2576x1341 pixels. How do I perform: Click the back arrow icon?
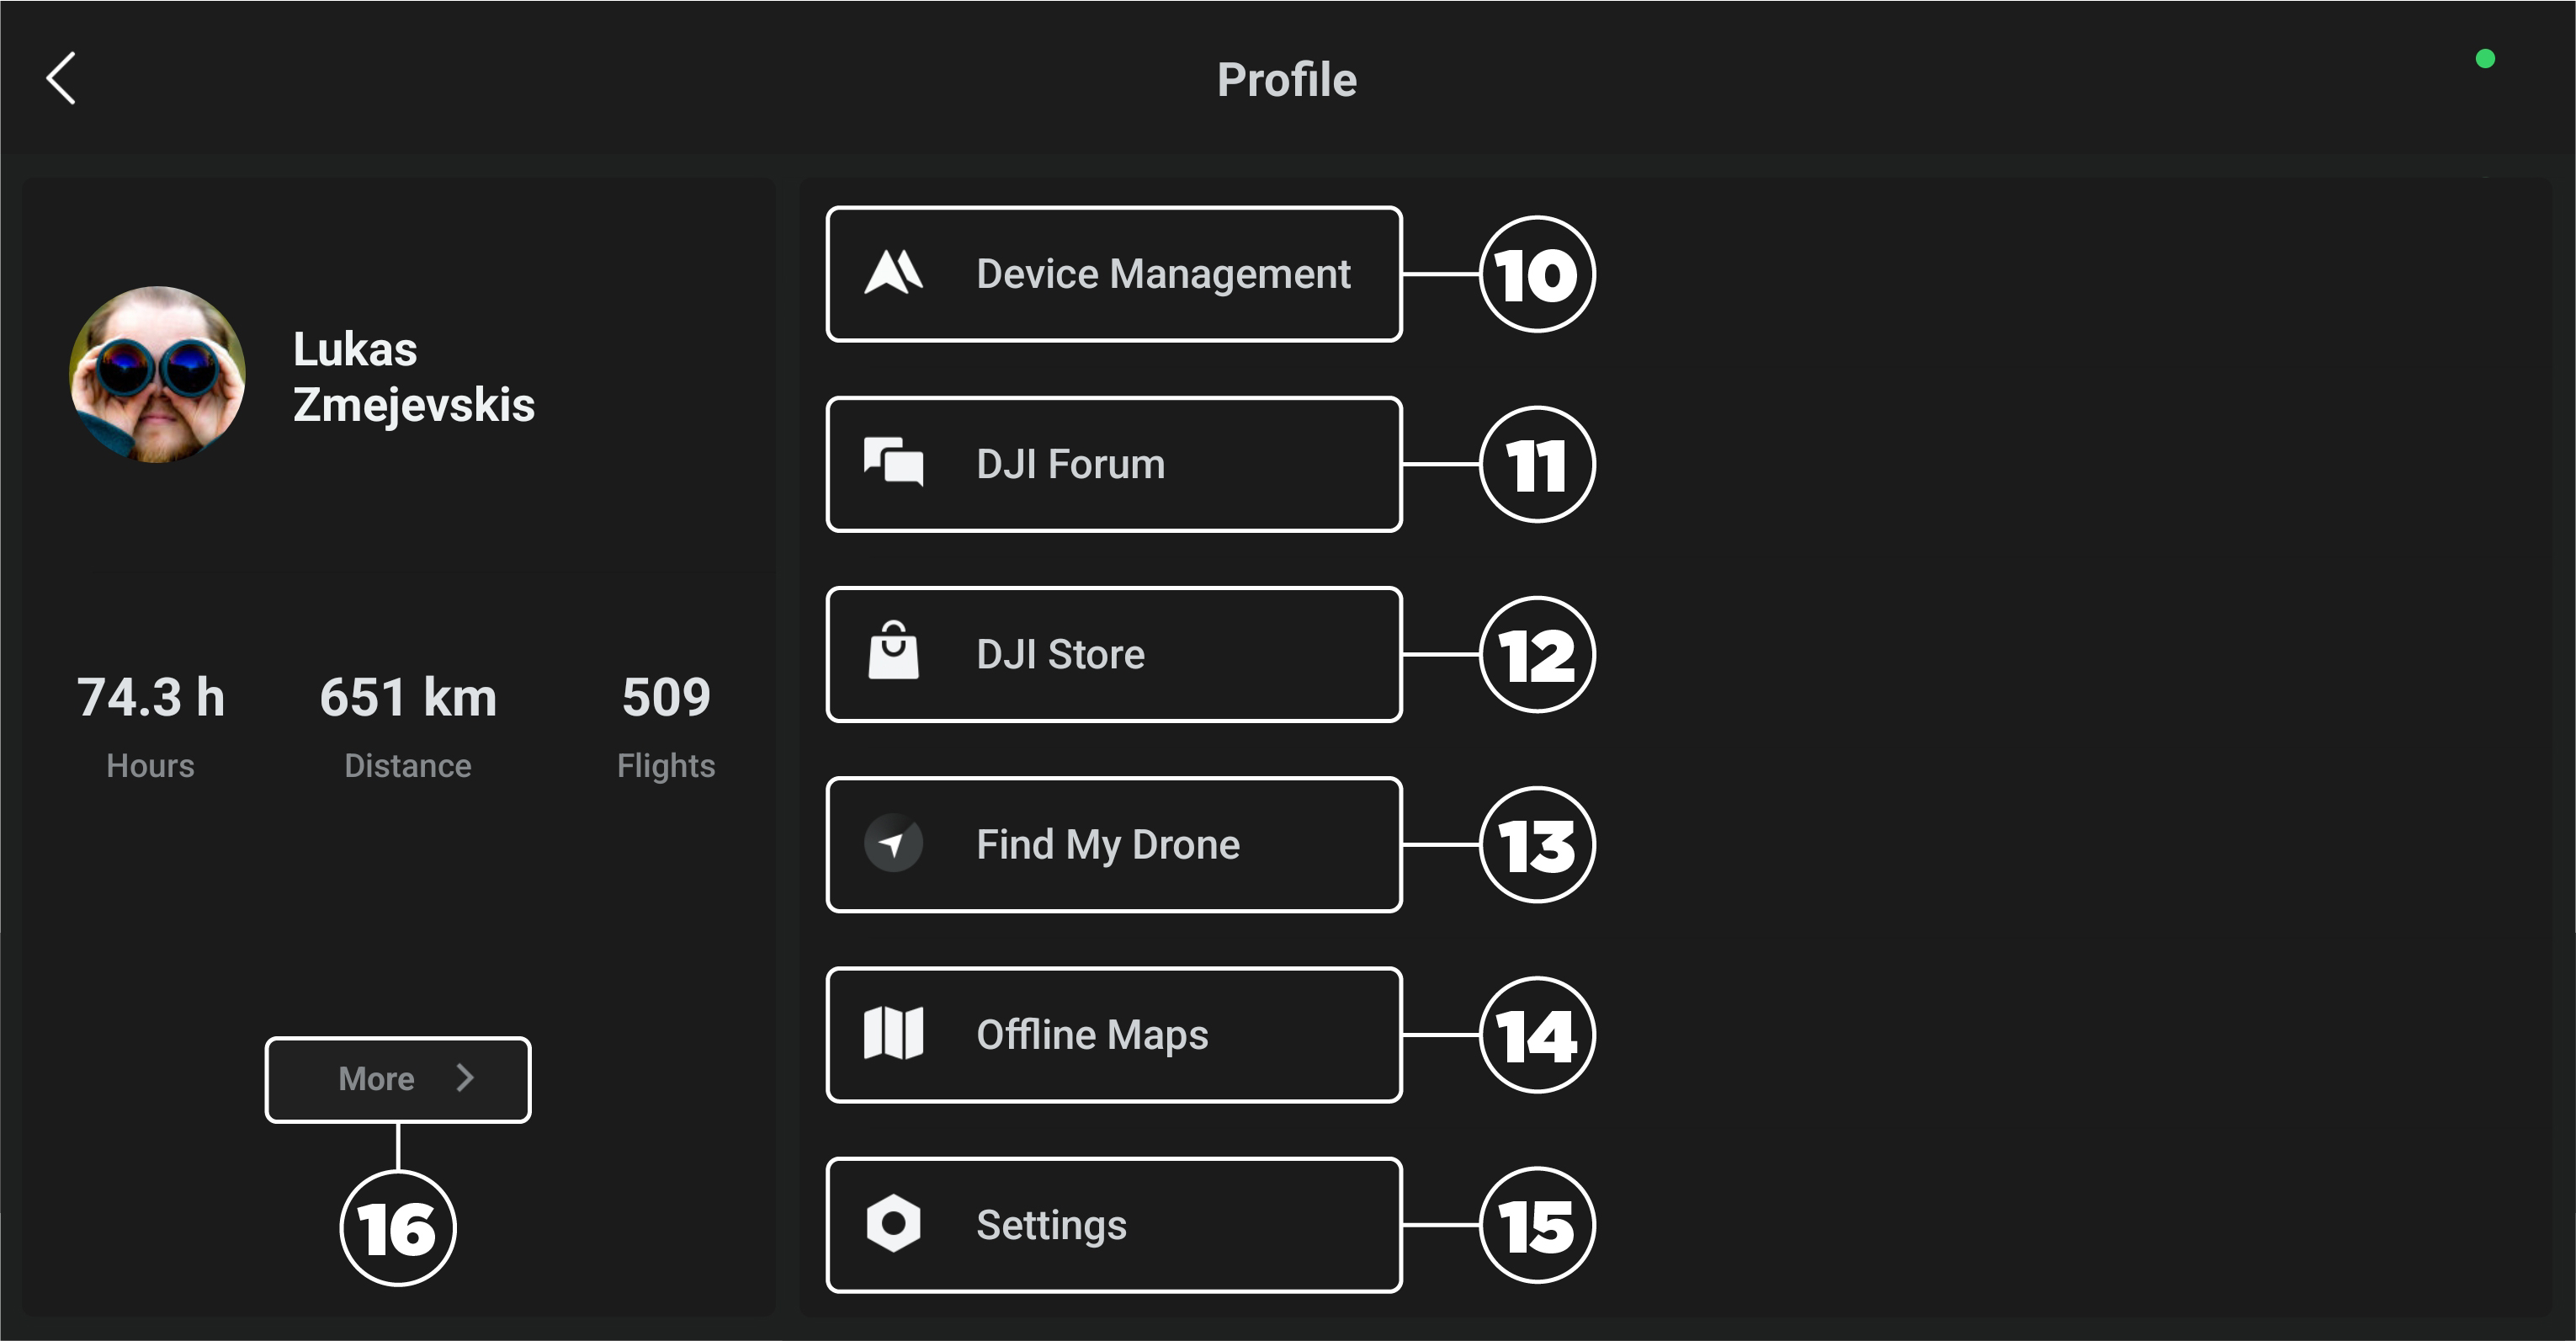tap(61, 78)
